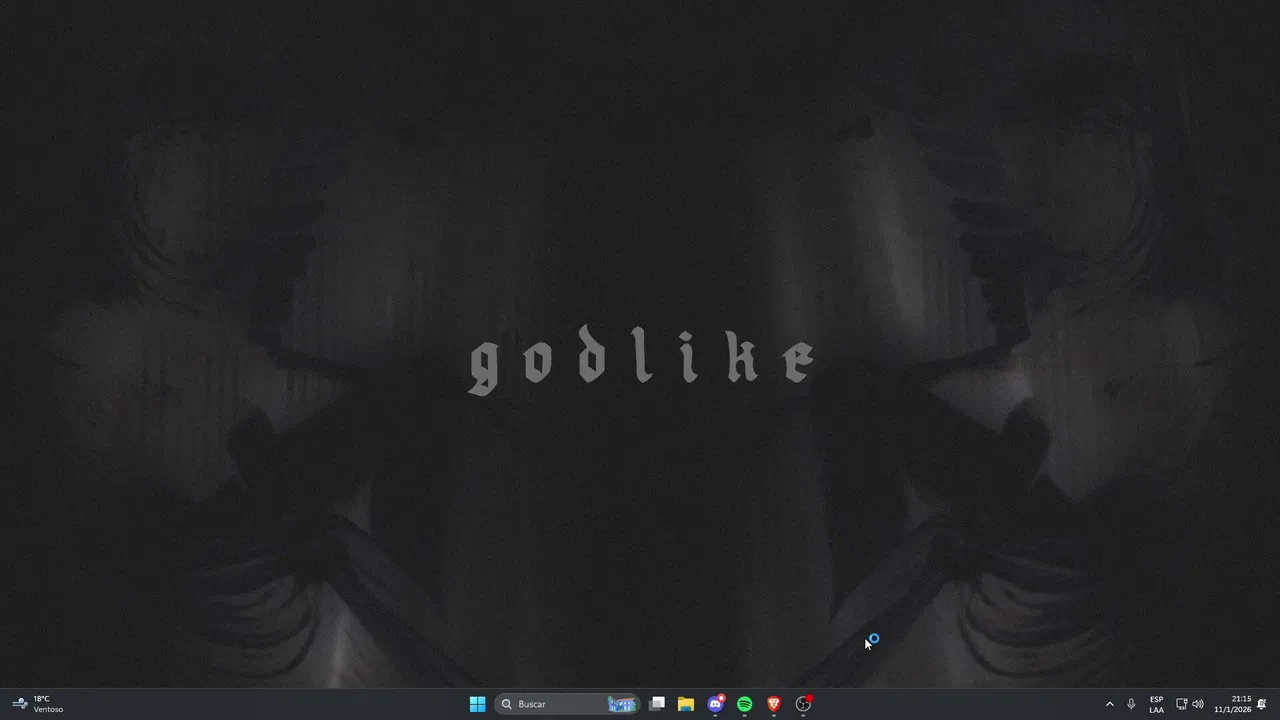Switch the ESP LAA input language
1280x720 pixels.
point(1156,704)
